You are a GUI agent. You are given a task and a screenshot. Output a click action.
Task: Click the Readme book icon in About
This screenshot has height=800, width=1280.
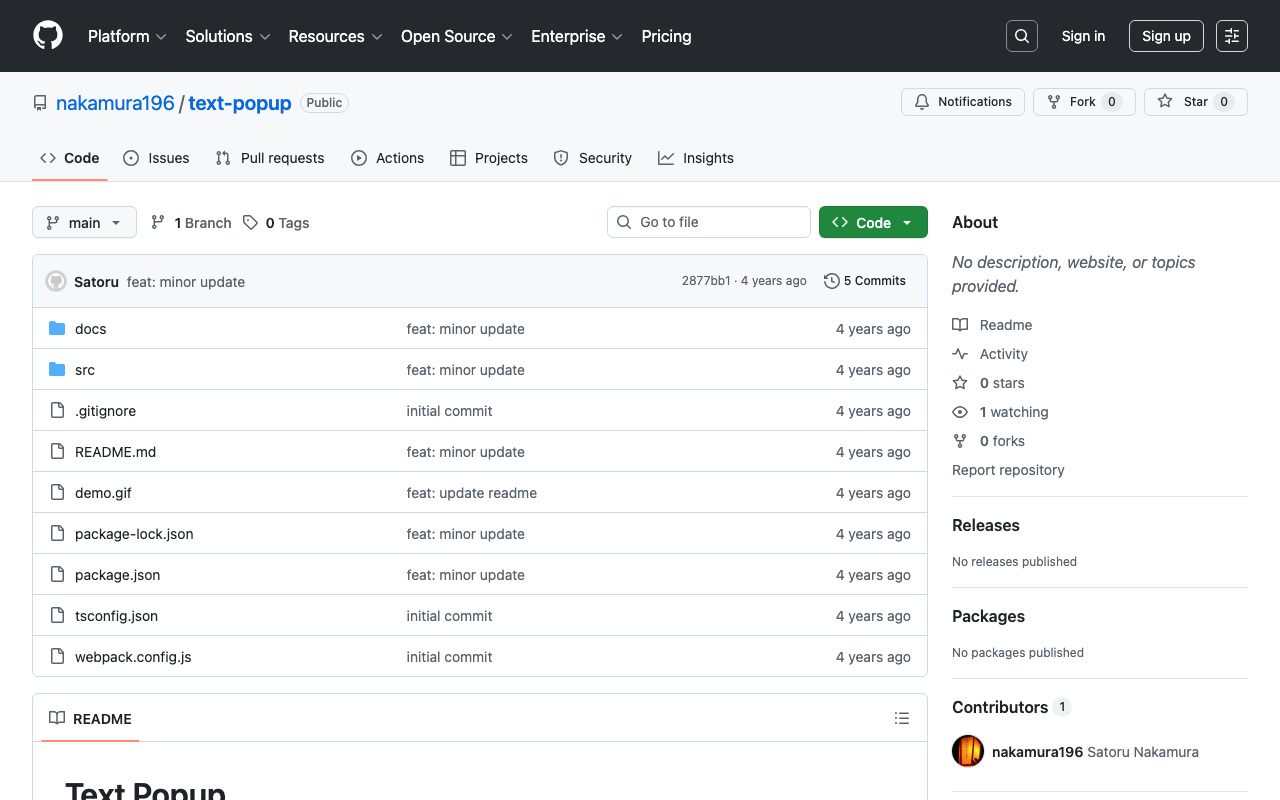click(x=959, y=324)
